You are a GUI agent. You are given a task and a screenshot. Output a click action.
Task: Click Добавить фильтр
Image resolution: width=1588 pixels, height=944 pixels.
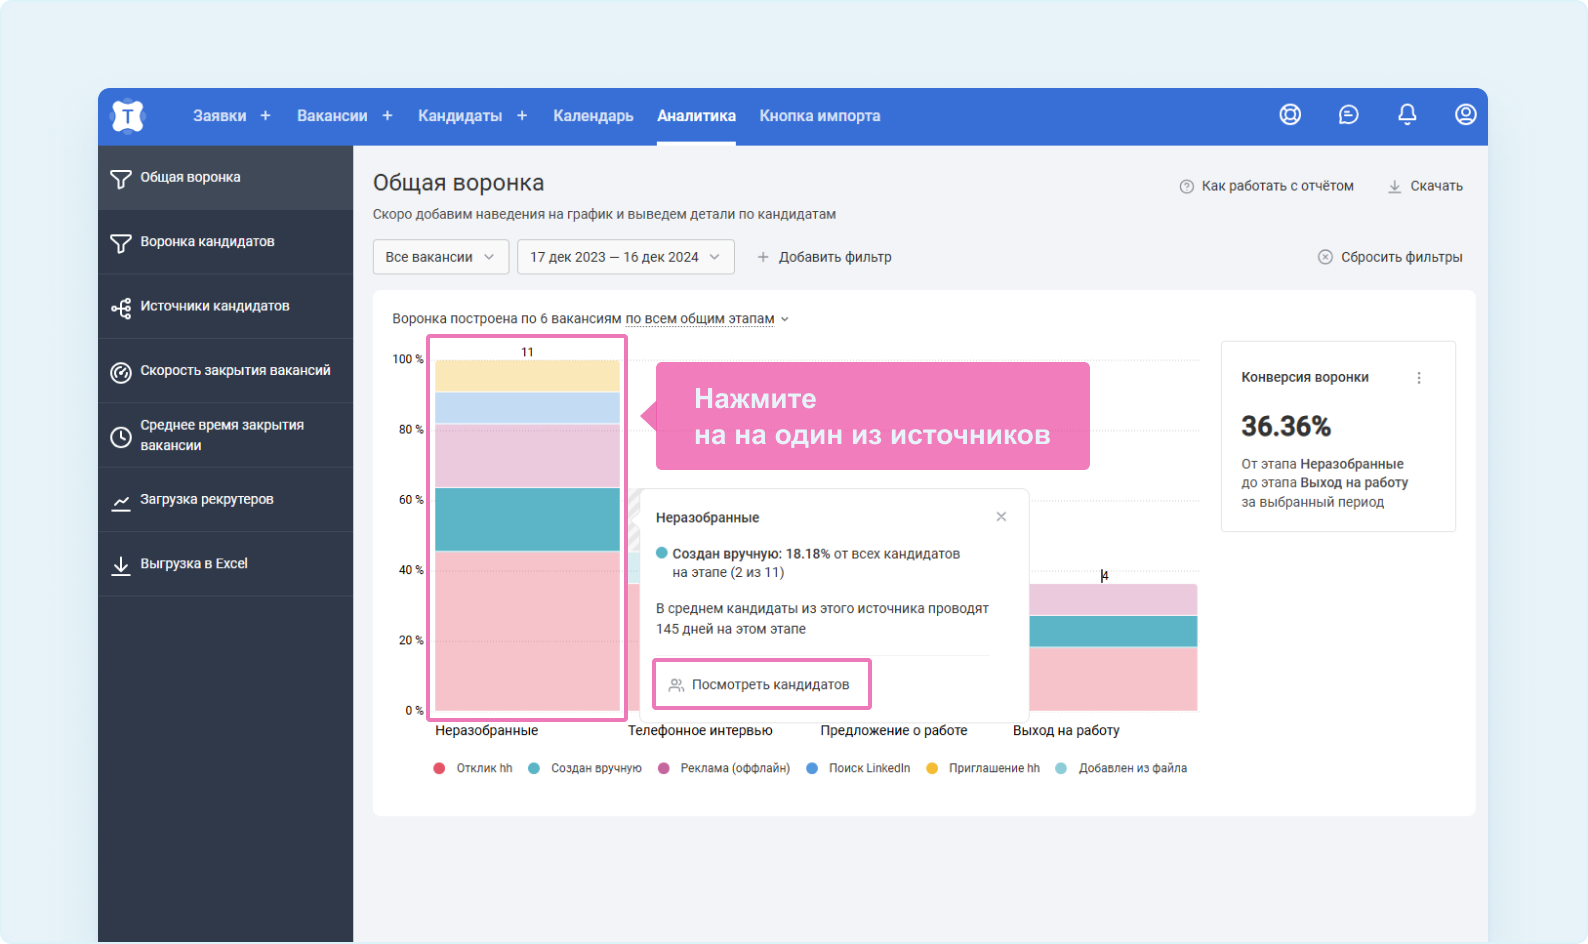tap(824, 257)
